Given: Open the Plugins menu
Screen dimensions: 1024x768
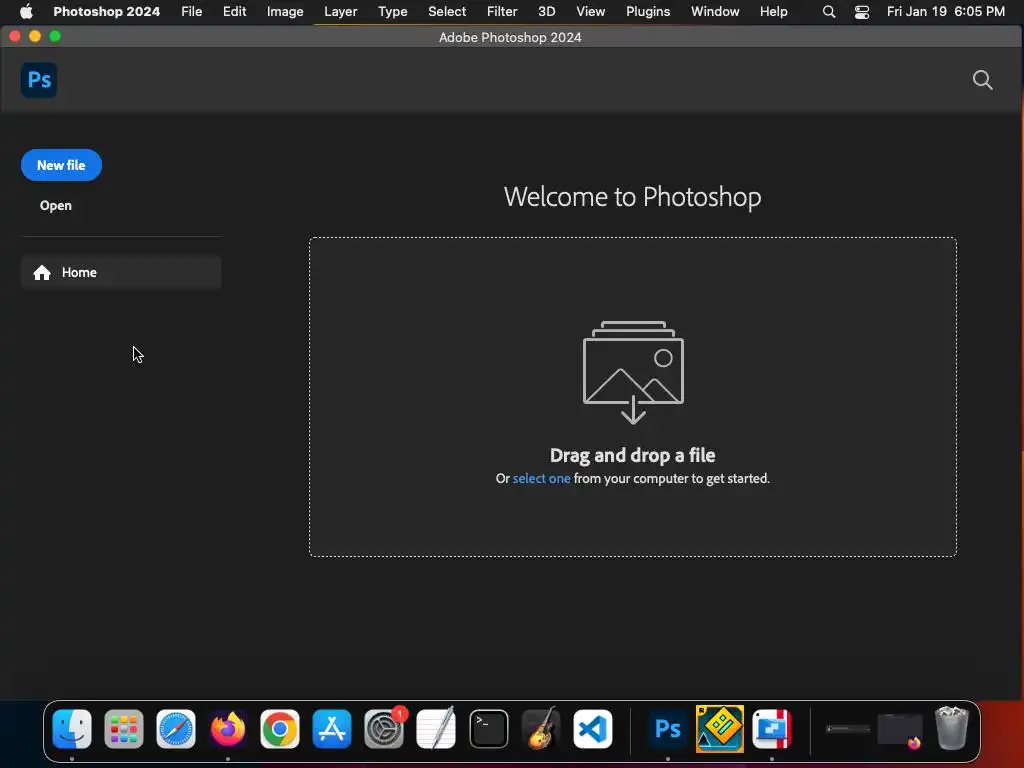Looking at the screenshot, I should 648,11.
